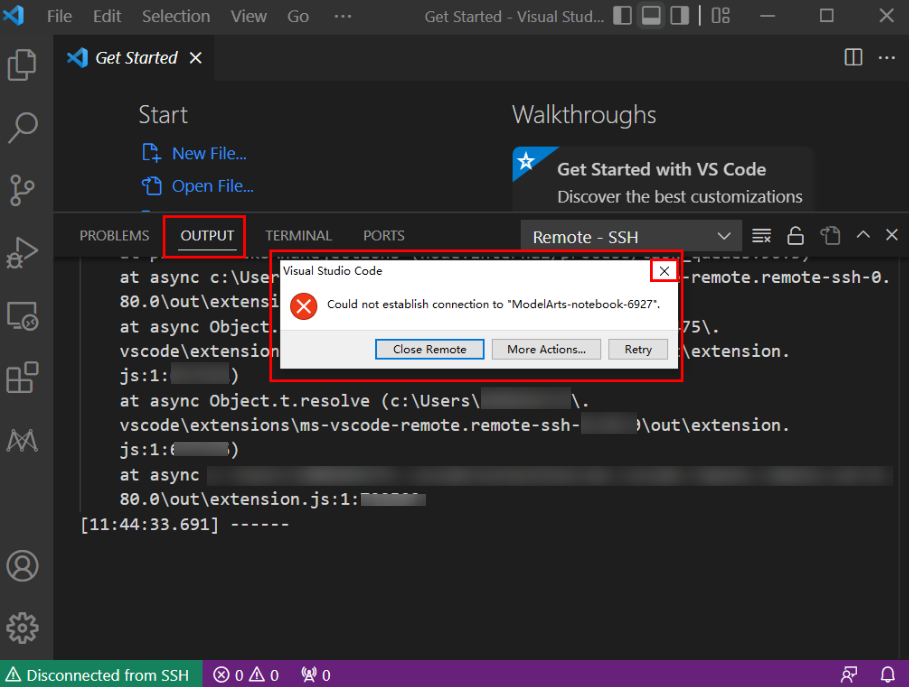This screenshot has width=909, height=687.
Task: Click the New File... link
Action: click(x=209, y=154)
